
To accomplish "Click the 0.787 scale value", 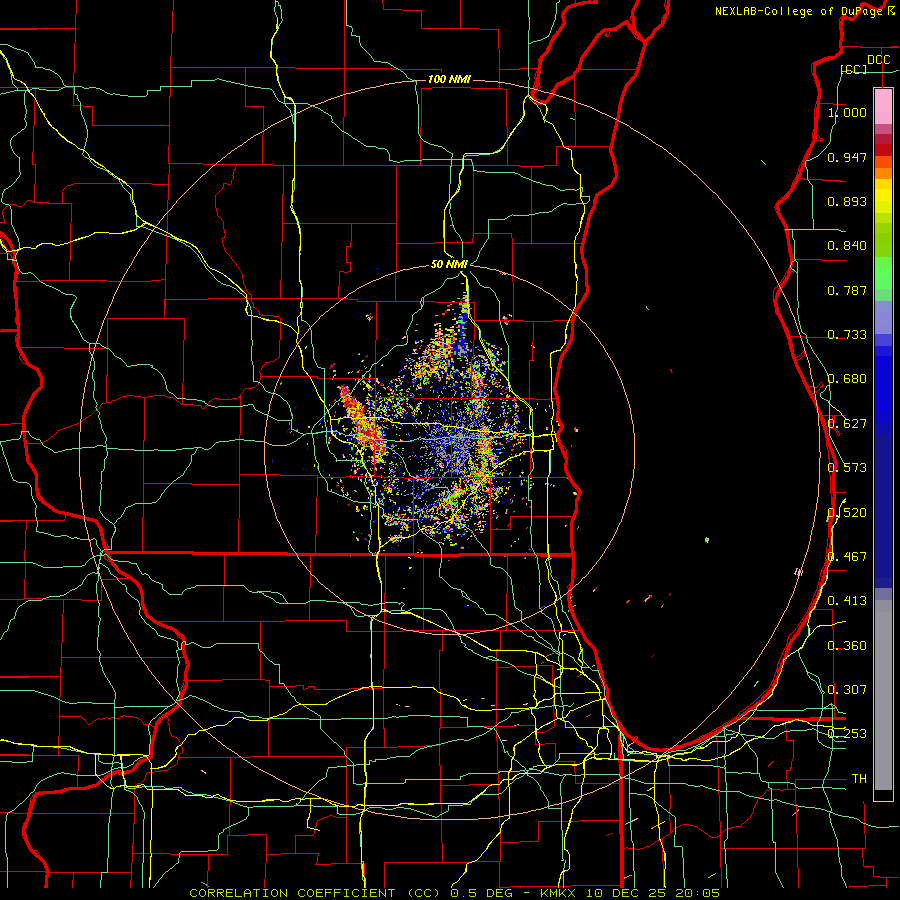I will pos(847,290).
